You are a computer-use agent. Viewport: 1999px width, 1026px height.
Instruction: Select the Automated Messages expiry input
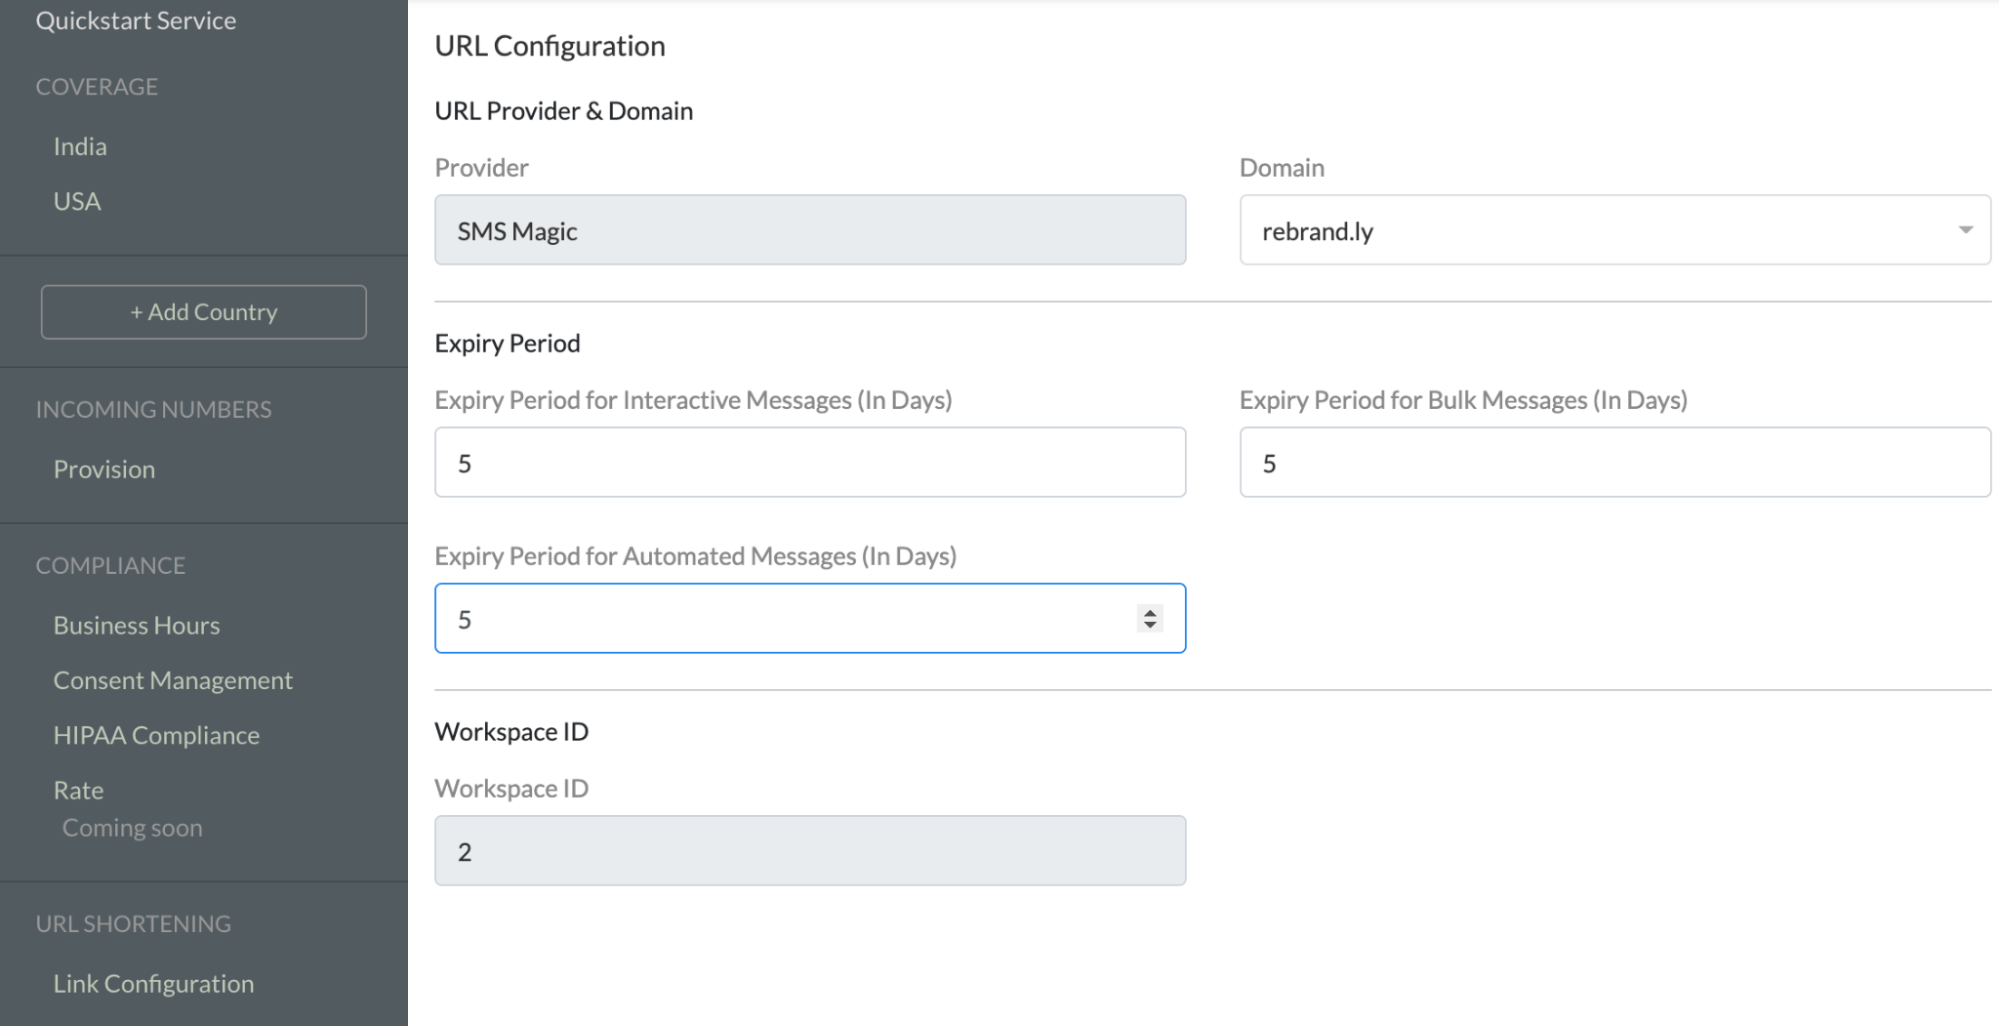pyautogui.click(x=780, y=618)
